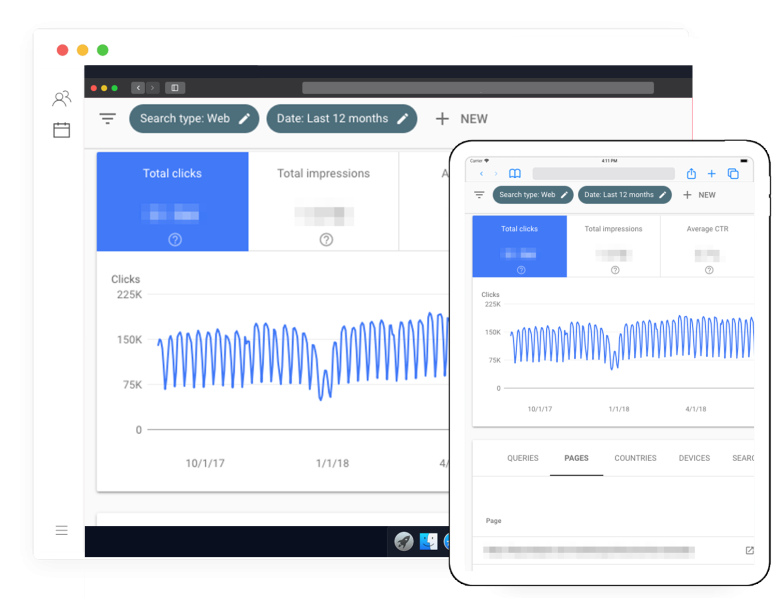Click the tablet '+ NEW' filter button

[699, 195]
